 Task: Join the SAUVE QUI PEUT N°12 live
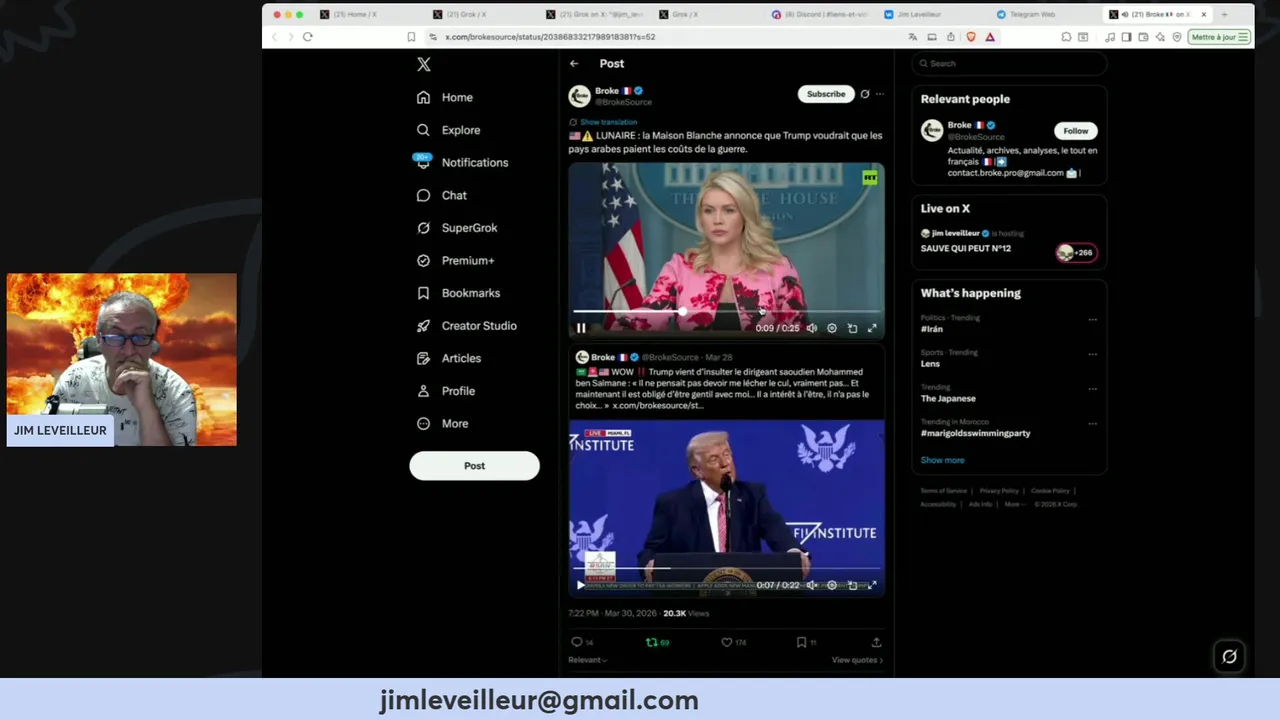point(966,248)
